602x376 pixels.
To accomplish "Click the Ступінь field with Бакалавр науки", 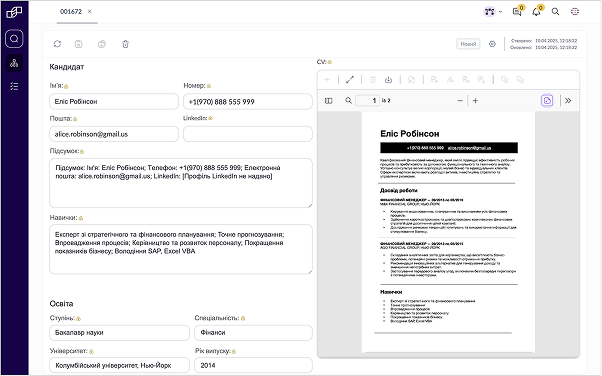I will click(119, 333).
